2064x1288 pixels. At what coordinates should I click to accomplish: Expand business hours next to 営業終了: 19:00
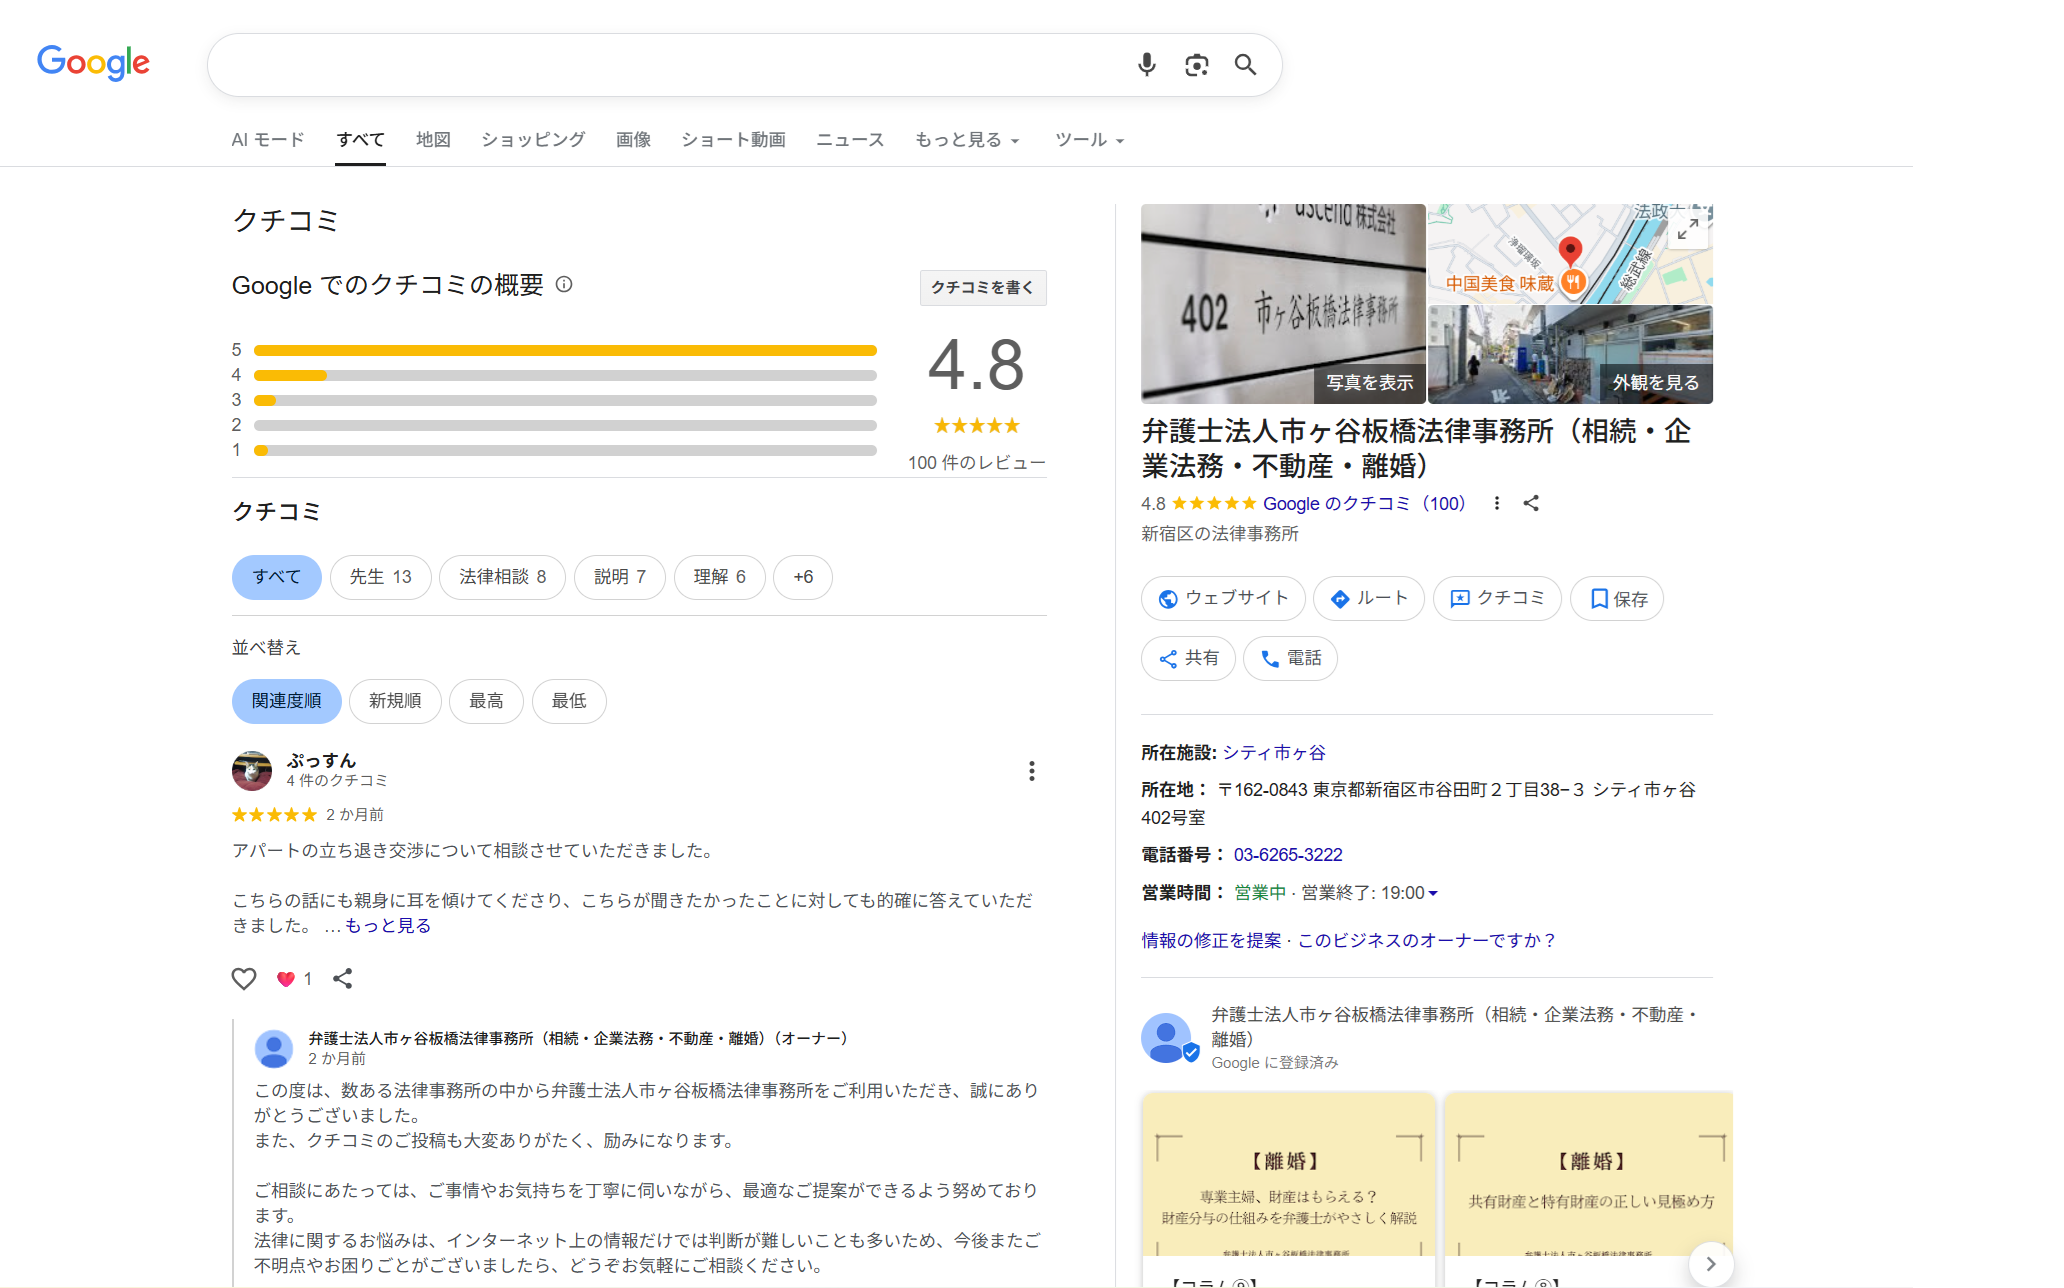pyautogui.click(x=1433, y=893)
